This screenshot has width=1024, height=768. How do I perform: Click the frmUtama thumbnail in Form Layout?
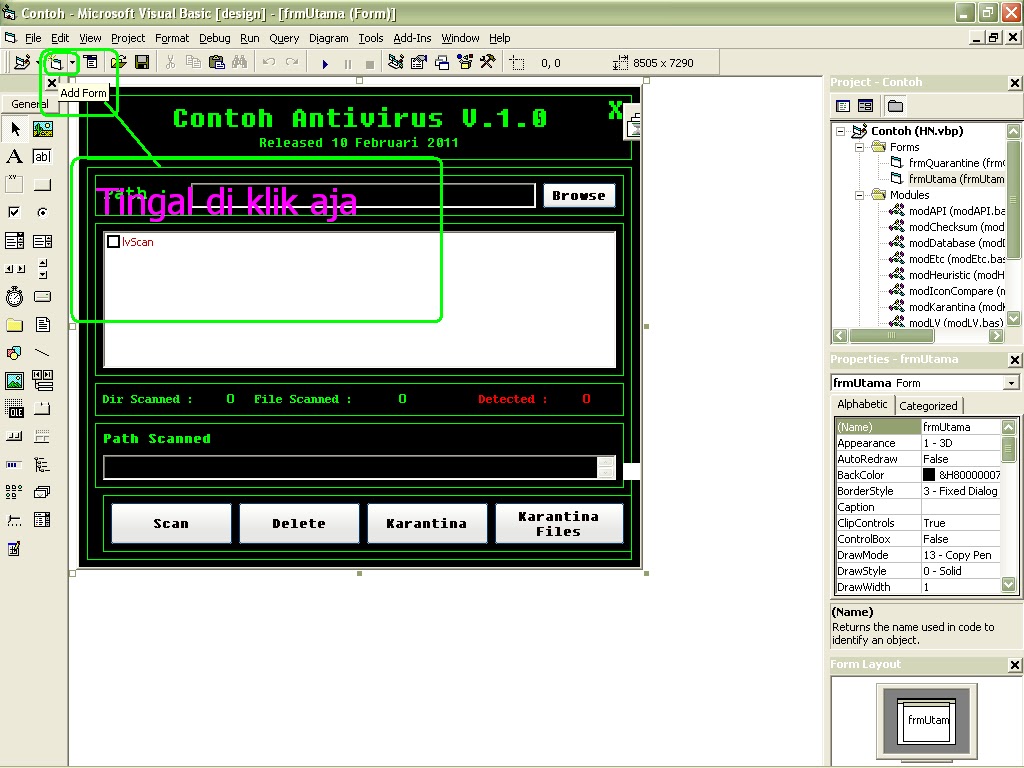click(927, 720)
